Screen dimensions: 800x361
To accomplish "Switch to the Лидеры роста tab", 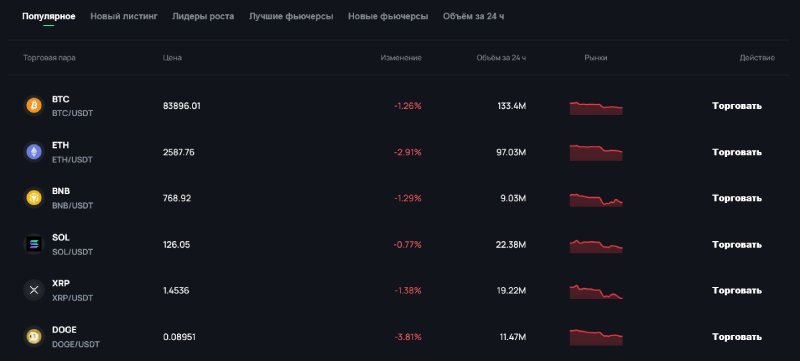I will [203, 16].
